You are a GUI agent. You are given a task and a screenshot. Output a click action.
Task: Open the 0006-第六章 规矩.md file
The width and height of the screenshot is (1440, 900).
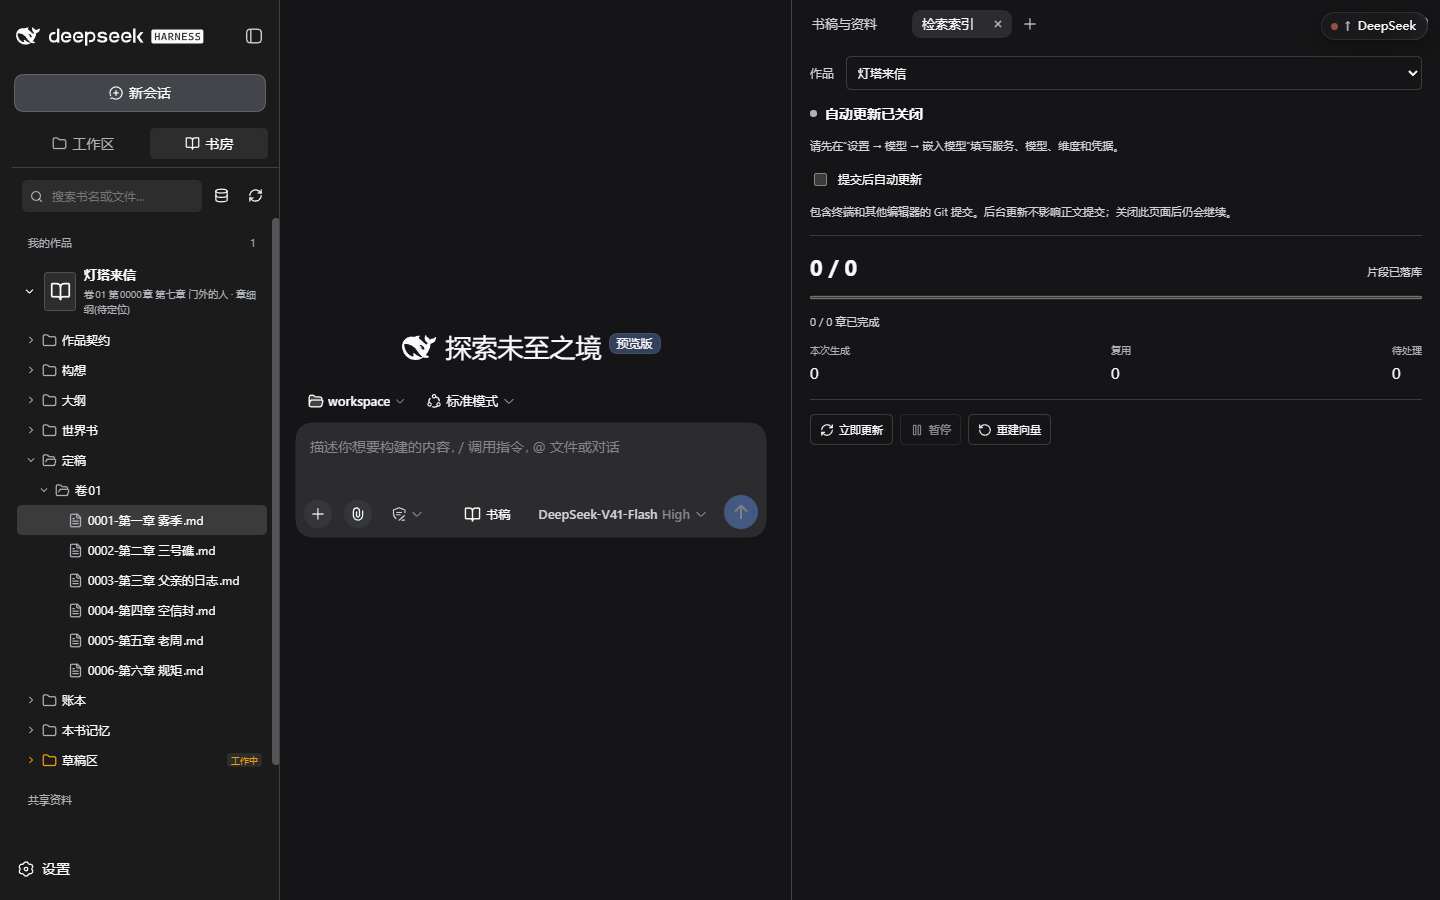142,670
